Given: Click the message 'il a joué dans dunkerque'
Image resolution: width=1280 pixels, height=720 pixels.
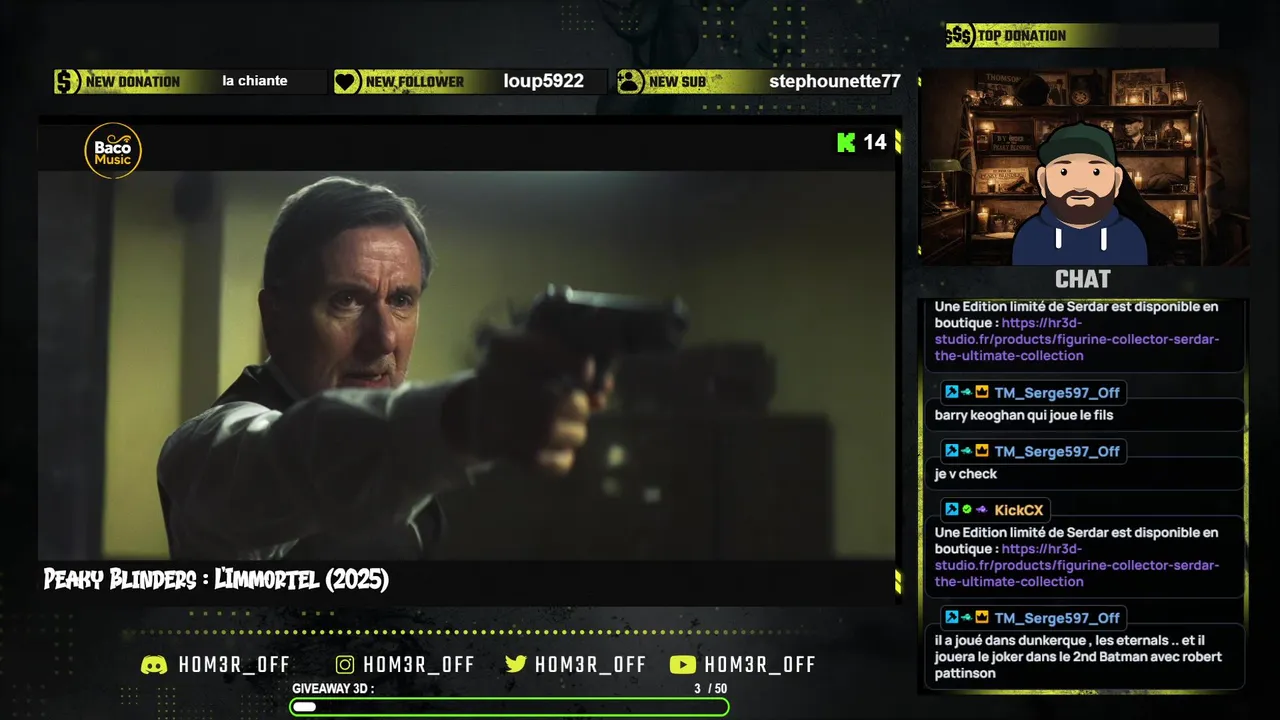Looking at the screenshot, I should tap(1078, 657).
